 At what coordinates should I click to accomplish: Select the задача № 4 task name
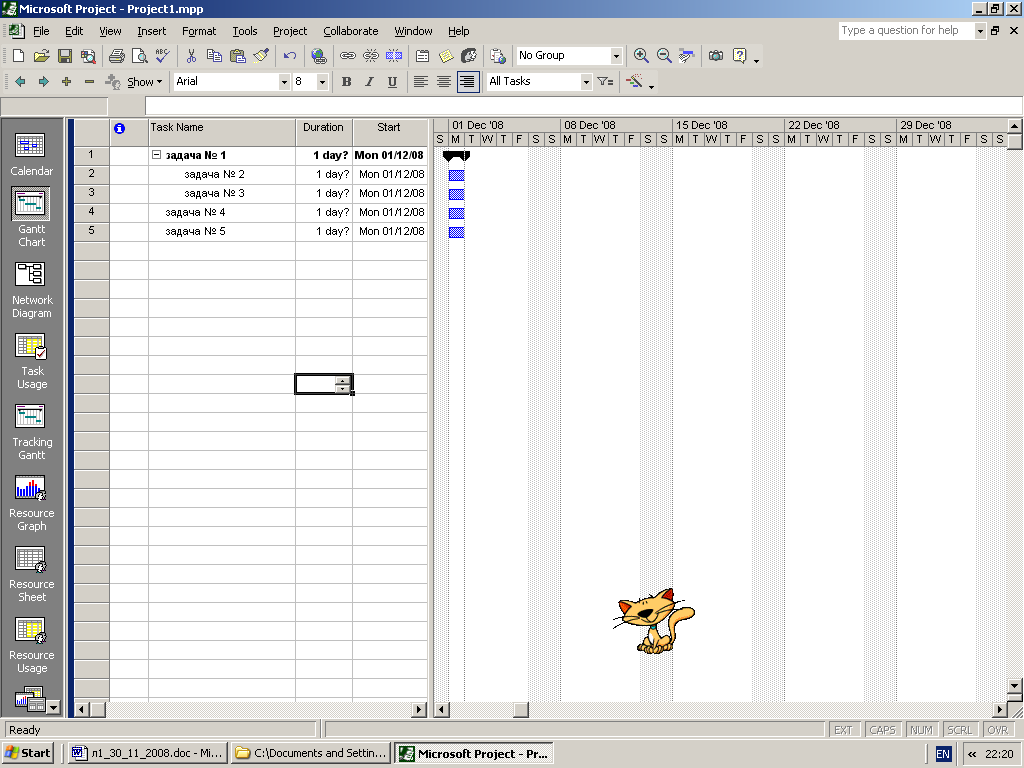click(x=195, y=212)
